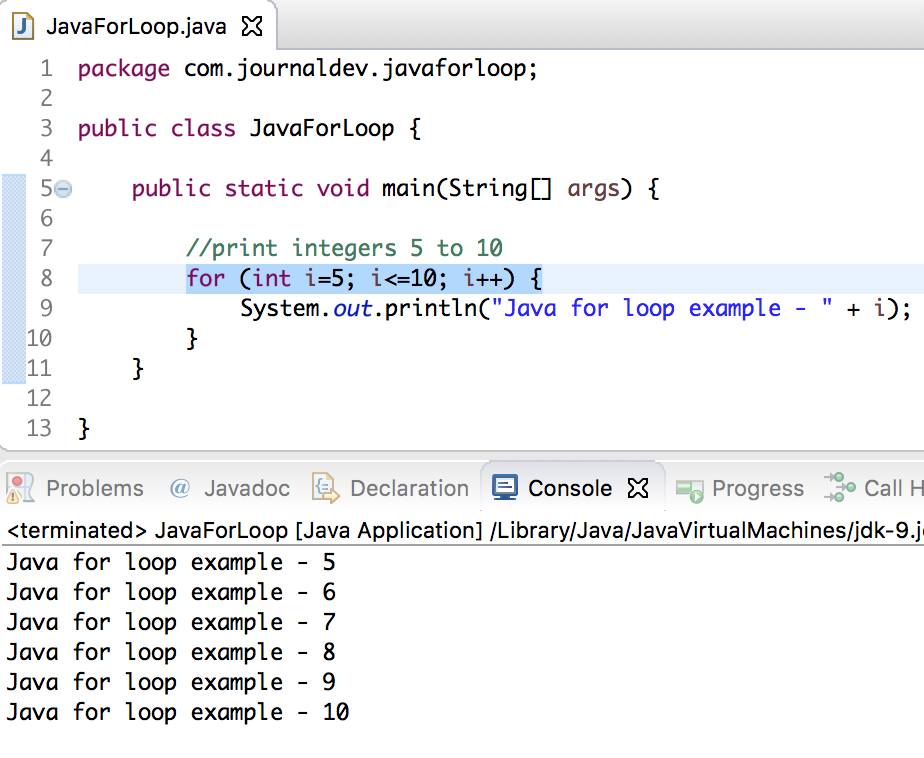Close the Console view
The width and height of the screenshot is (924, 758).
coord(638,488)
